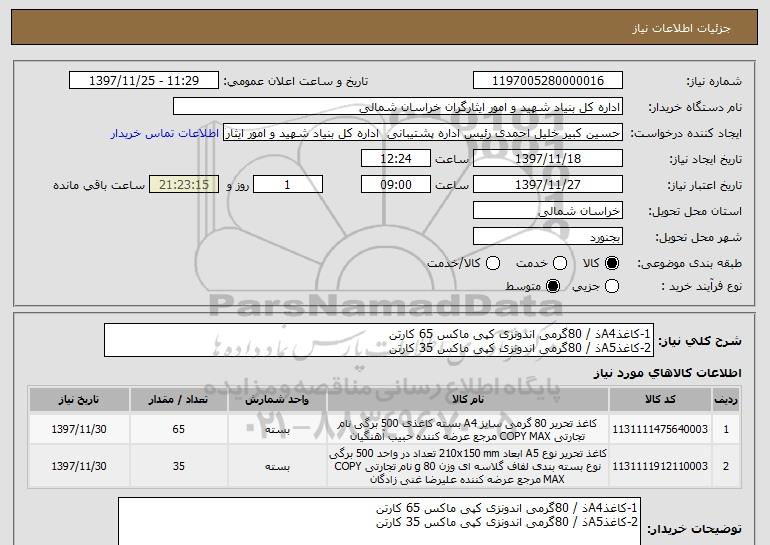Click the ایجاد کننده درخواست field
The width and height of the screenshot is (770, 545).
click(x=423, y=133)
